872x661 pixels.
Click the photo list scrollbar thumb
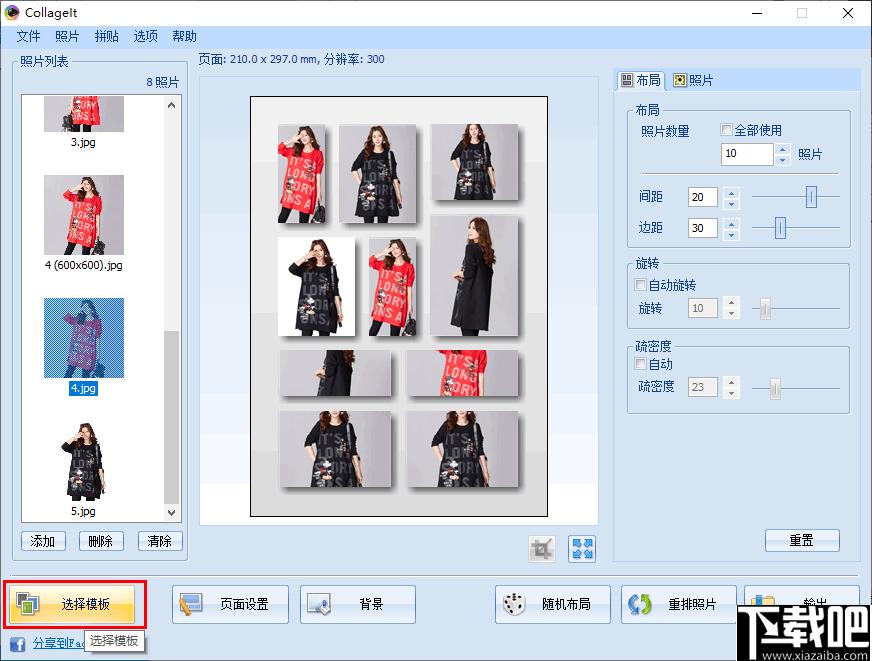(171, 418)
